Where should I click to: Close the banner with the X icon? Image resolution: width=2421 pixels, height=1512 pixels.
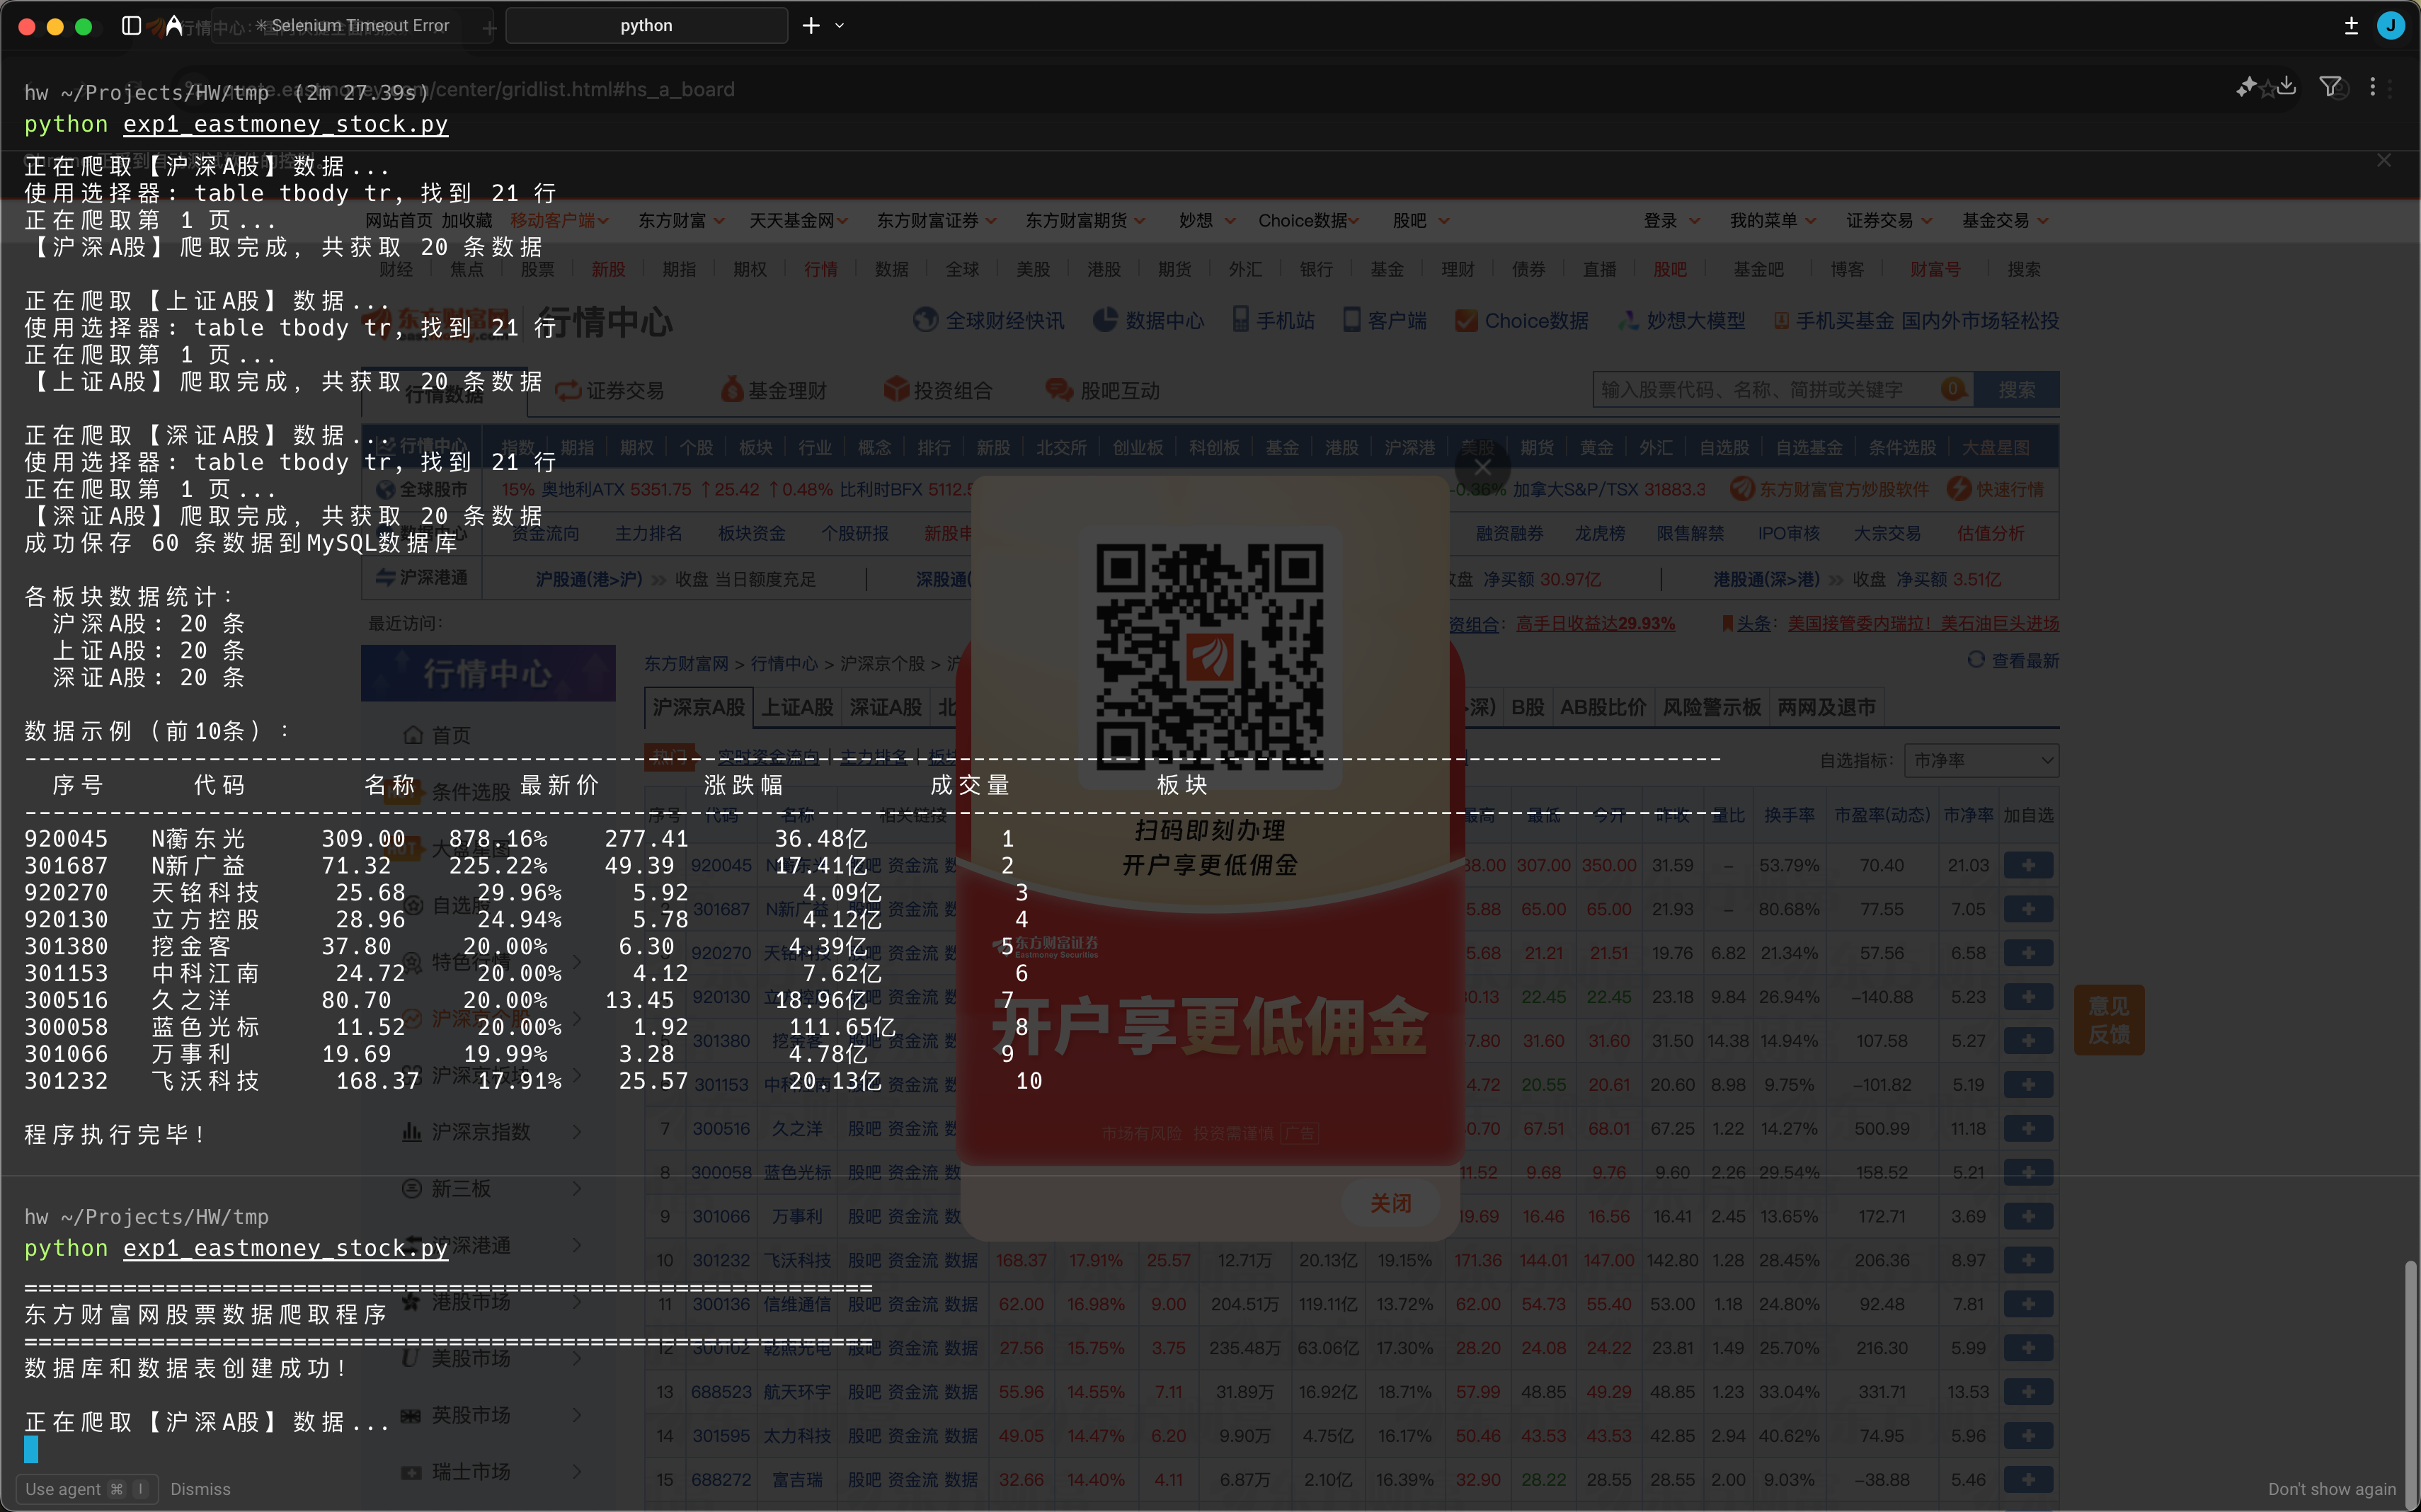coord(2384,160)
